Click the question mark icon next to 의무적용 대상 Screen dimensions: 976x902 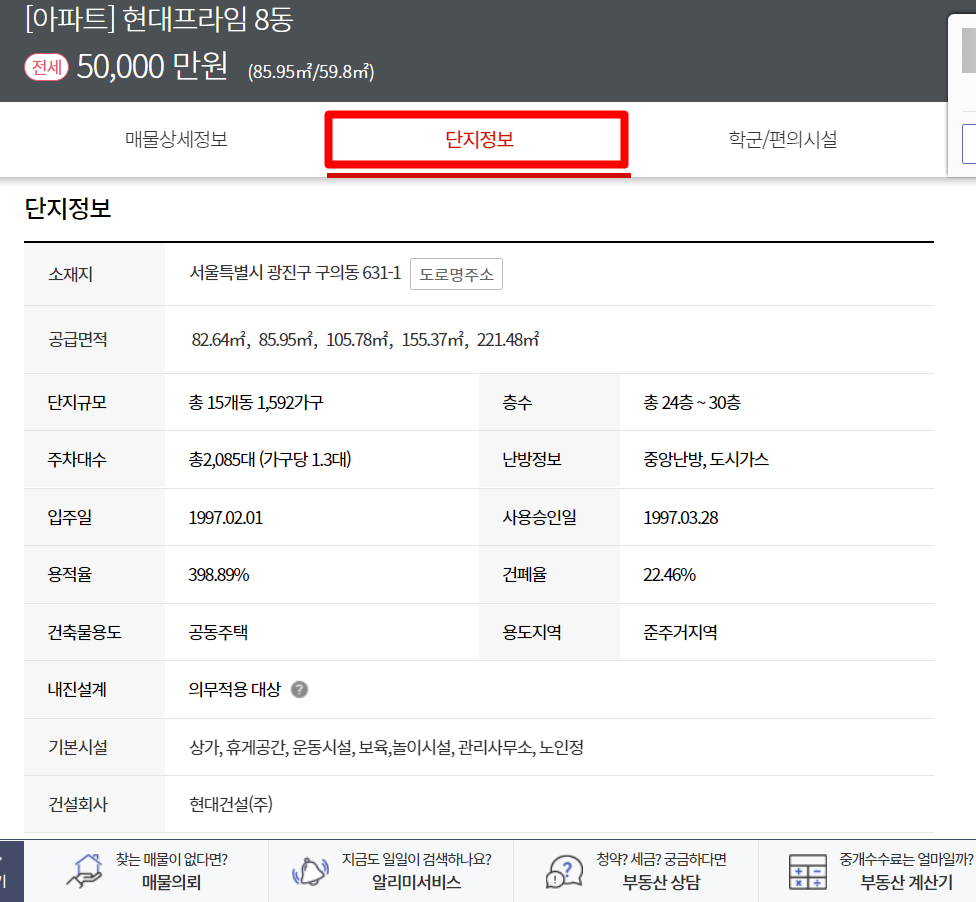298,689
